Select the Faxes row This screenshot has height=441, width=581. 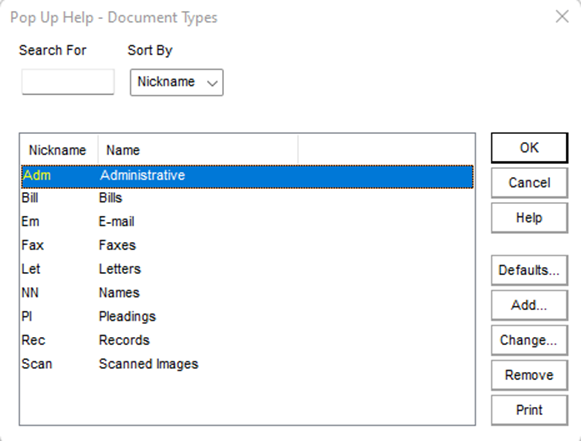pyautogui.click(x=247, y=245)
